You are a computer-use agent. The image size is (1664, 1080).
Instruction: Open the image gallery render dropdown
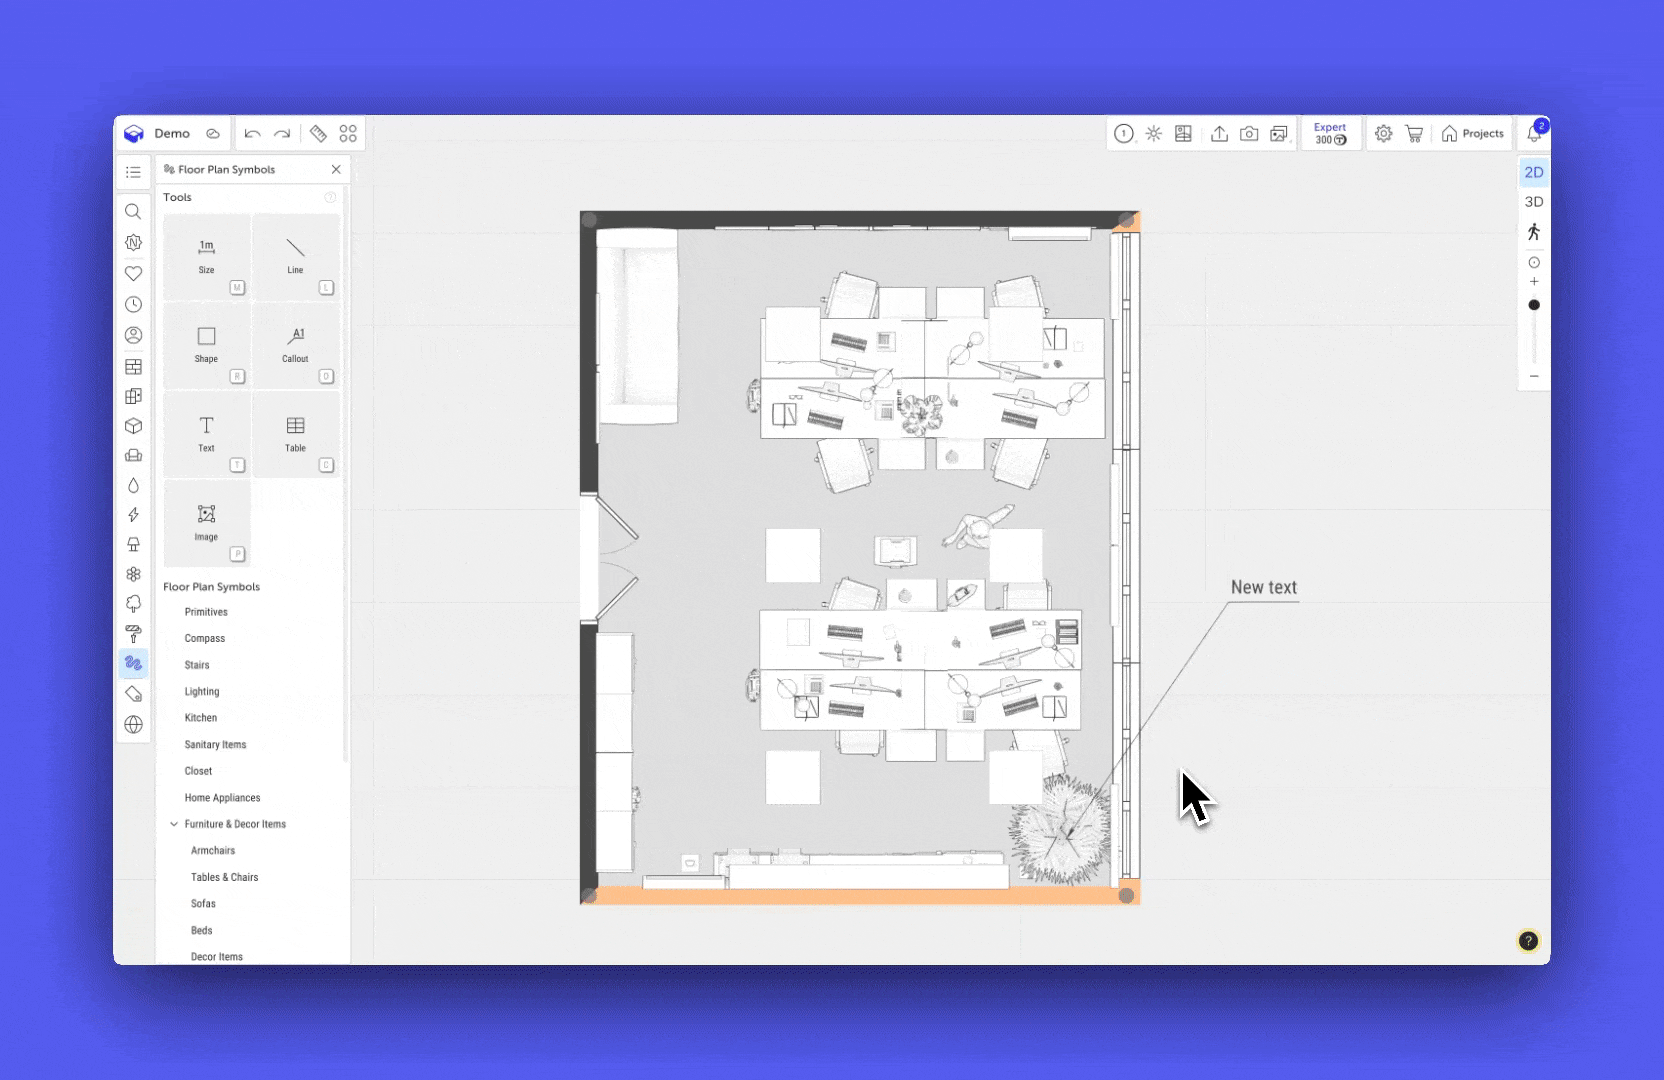[x=1279, y=134]
